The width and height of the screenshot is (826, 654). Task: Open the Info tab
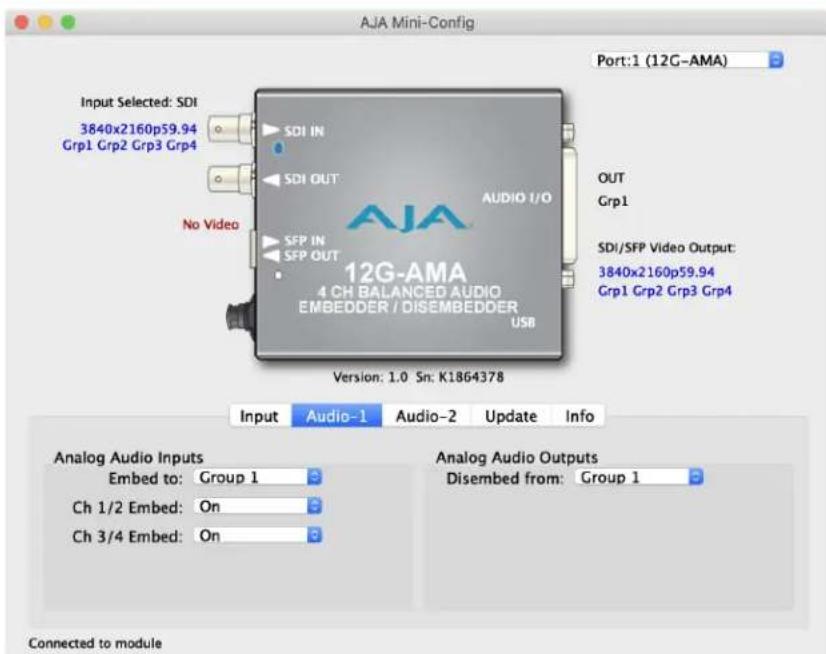click(579, 416)
